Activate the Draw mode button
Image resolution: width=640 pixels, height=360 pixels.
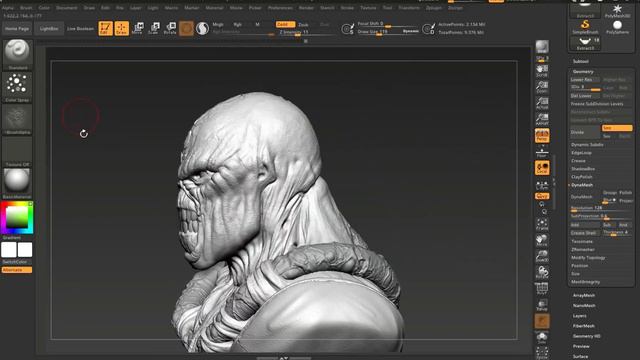pyautogui.click(x=122, y=28)
